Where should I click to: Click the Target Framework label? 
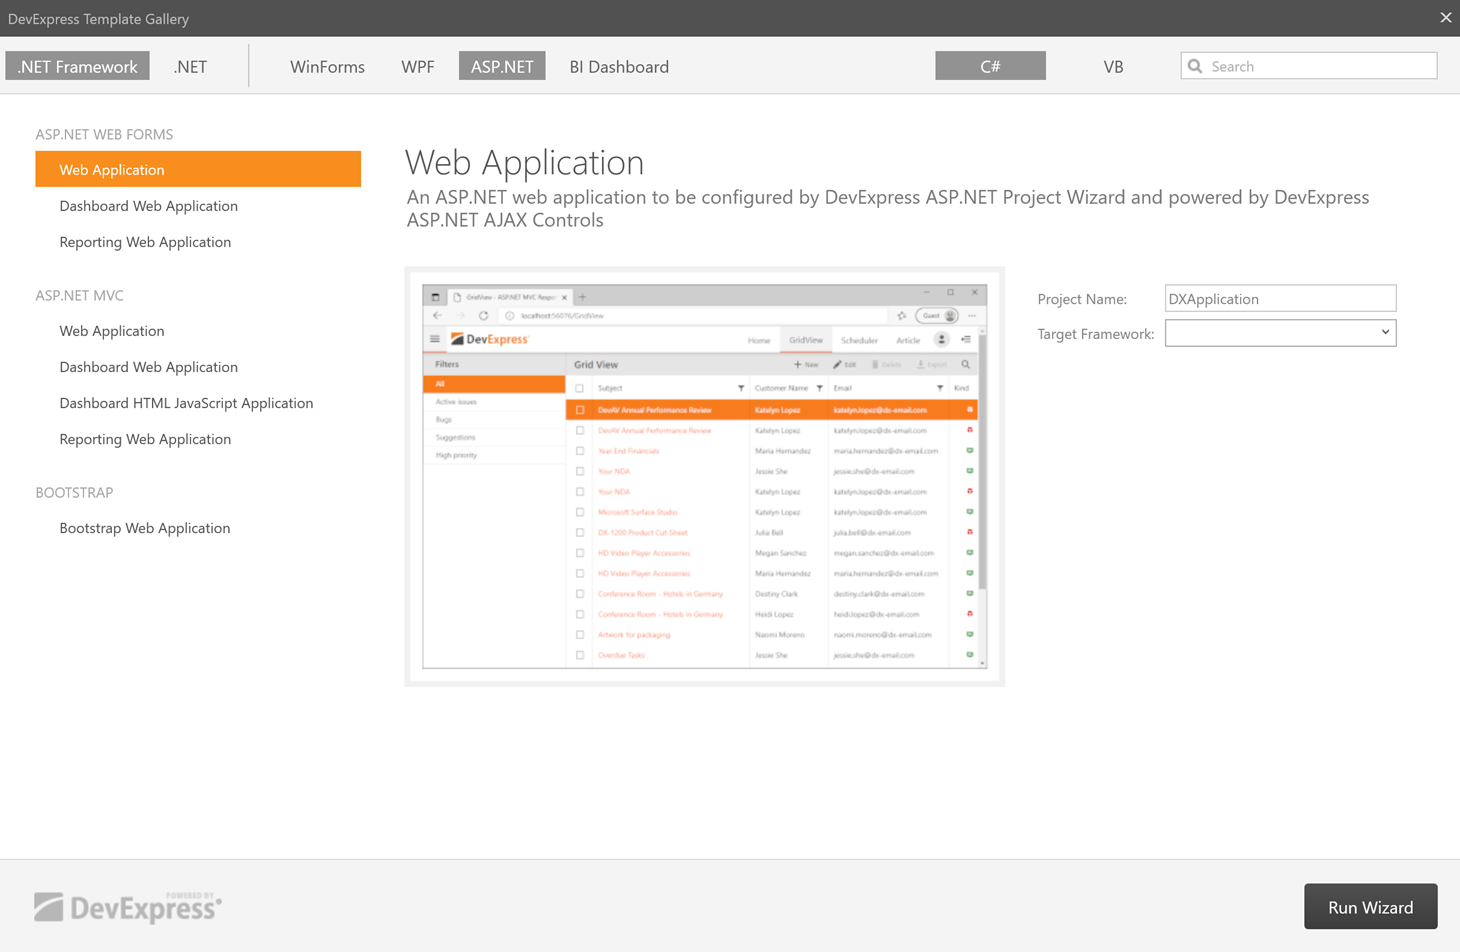click(x=1095, y=334)
